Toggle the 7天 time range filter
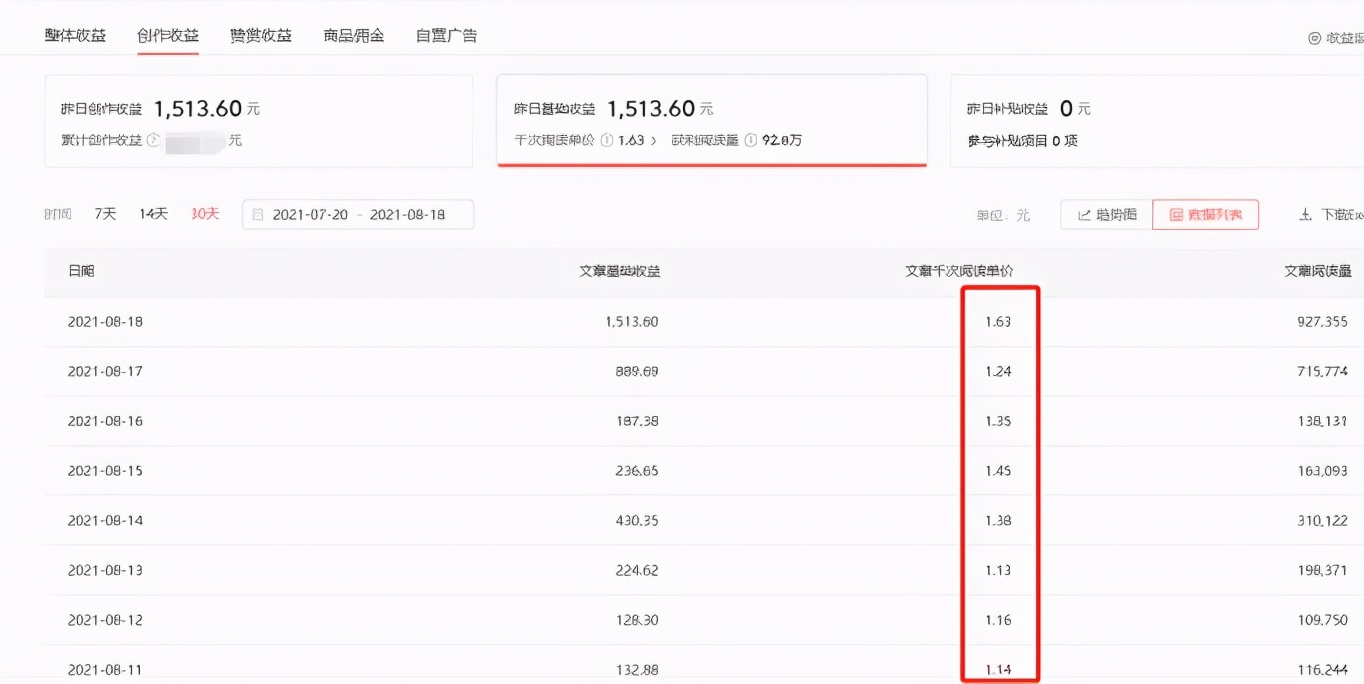Image resolution: width=1364 pixels, height=684 pixels. tap(104, 213)
